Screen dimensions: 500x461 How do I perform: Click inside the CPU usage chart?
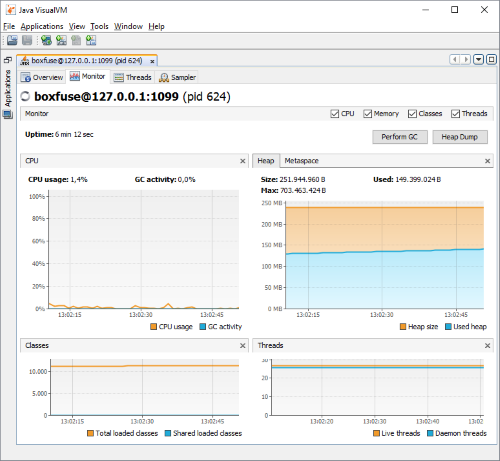point(144,249)
